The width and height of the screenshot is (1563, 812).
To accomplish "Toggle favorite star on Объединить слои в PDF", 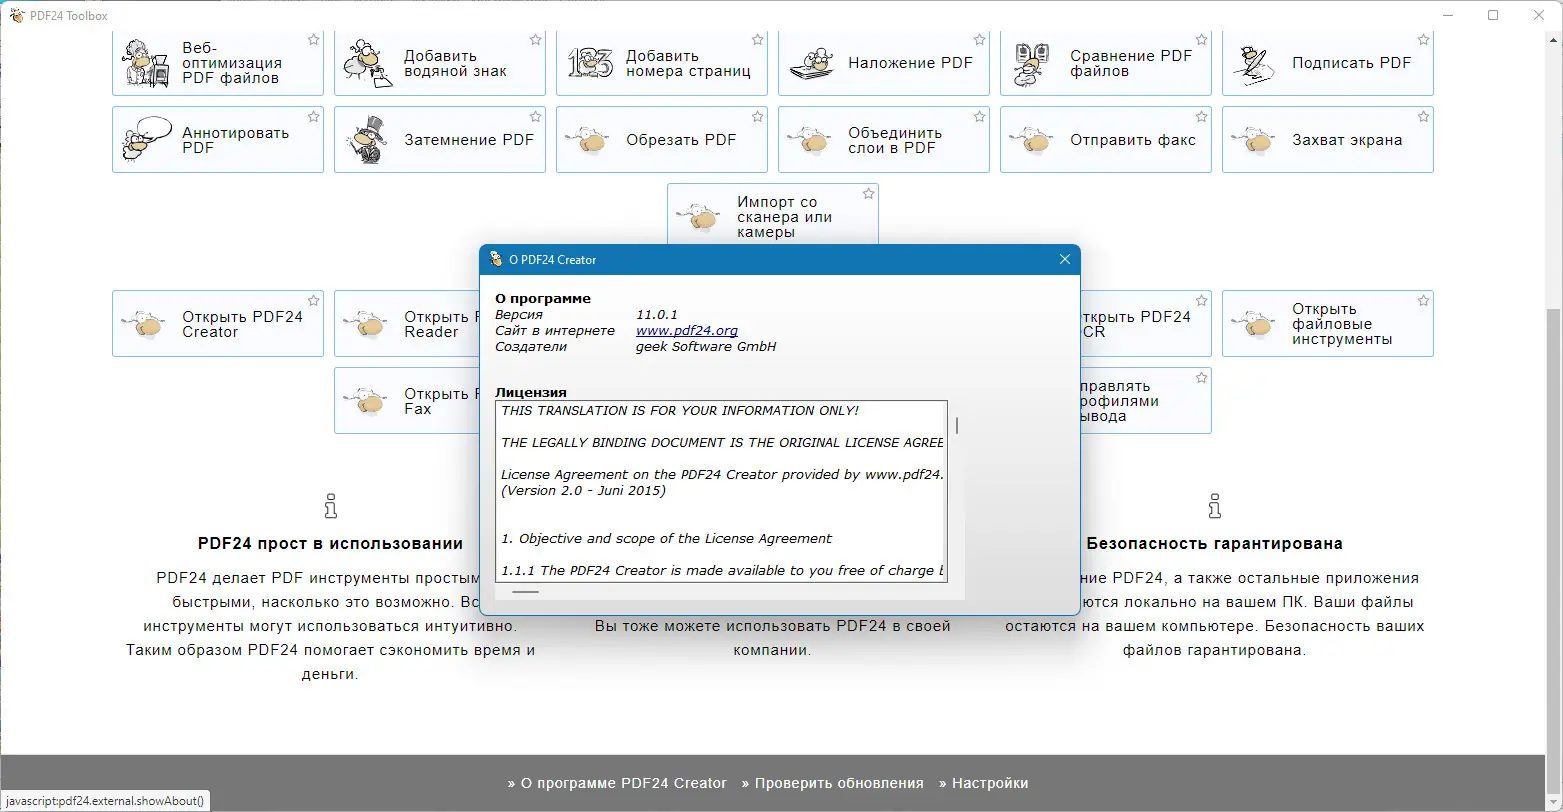I will click(980, 117).
